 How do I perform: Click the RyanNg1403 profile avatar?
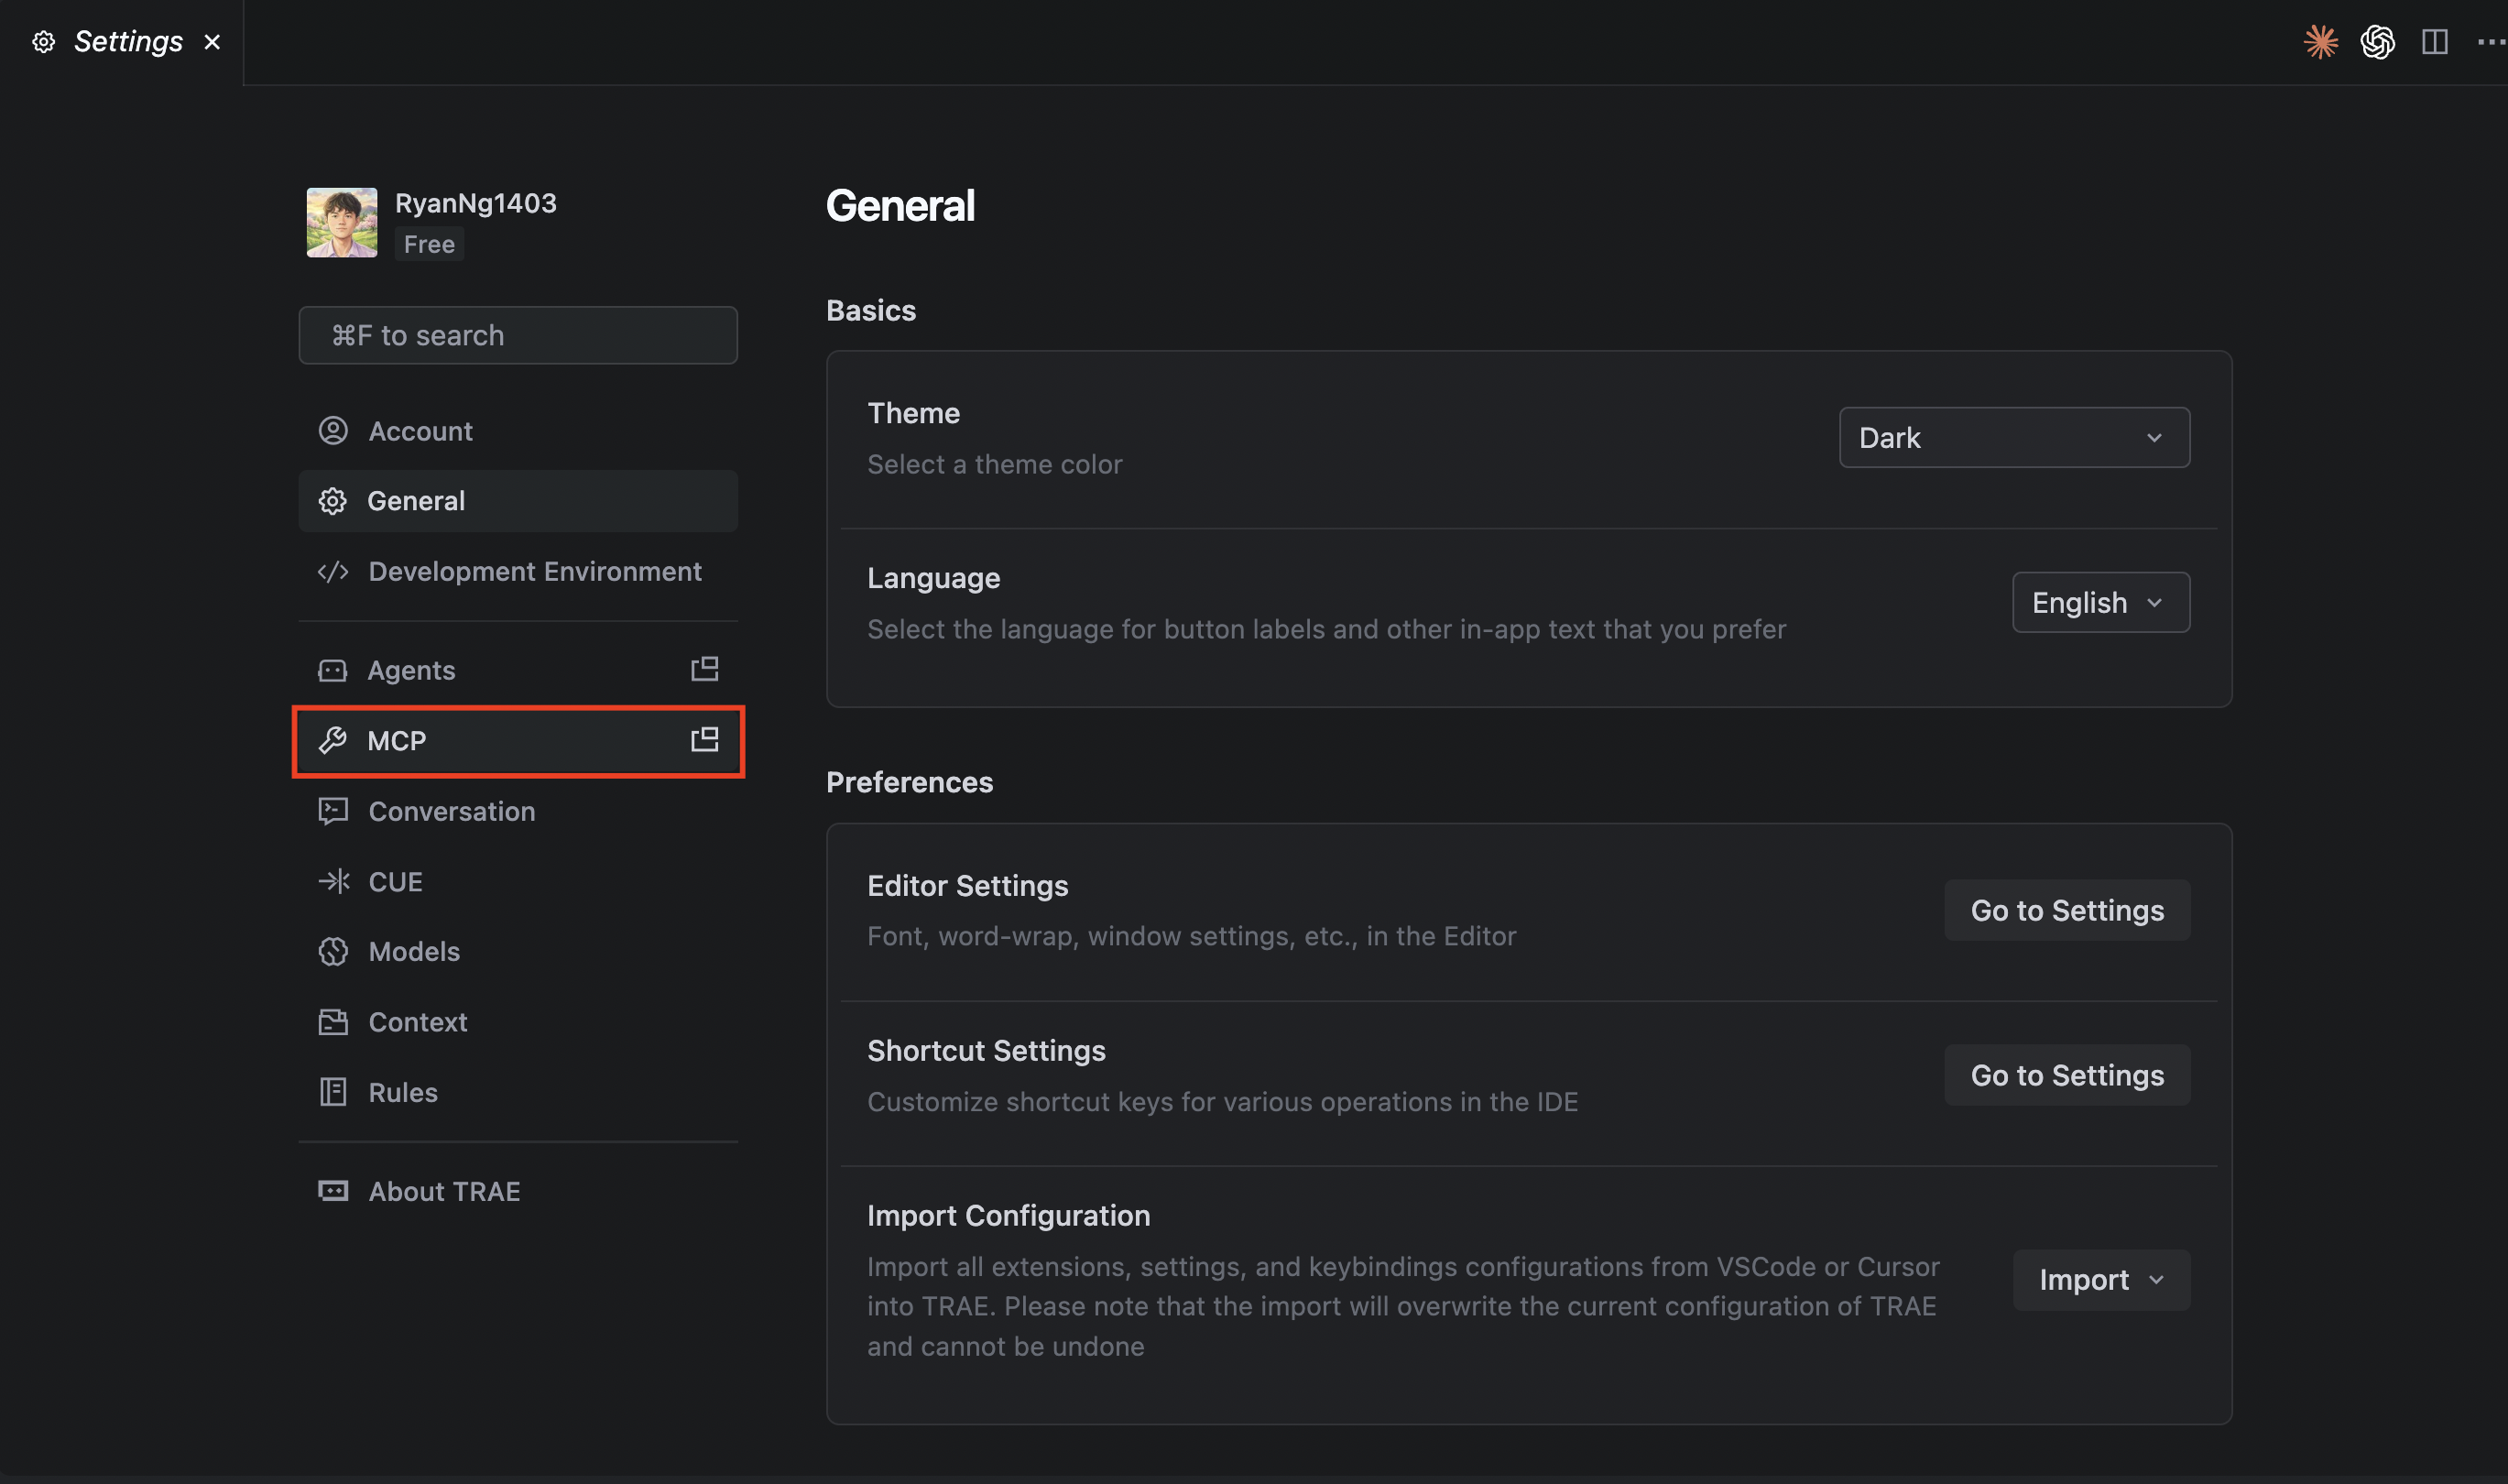[x=341, y=222]
